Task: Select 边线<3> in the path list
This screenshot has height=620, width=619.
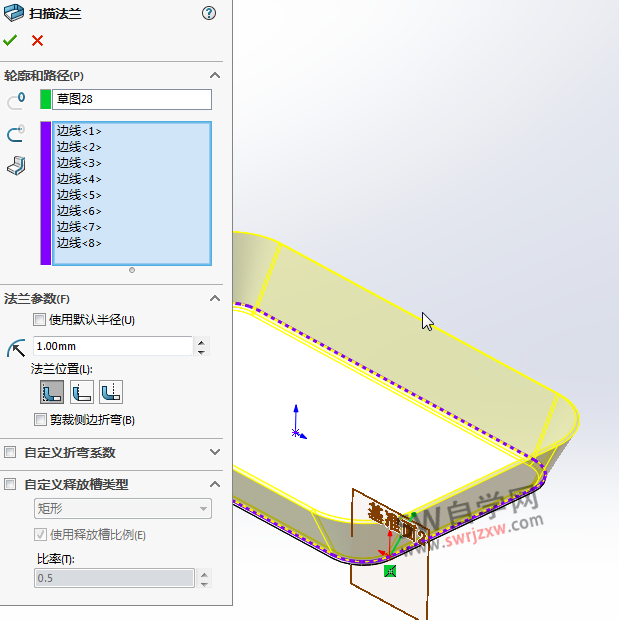Action: [79, 163]
